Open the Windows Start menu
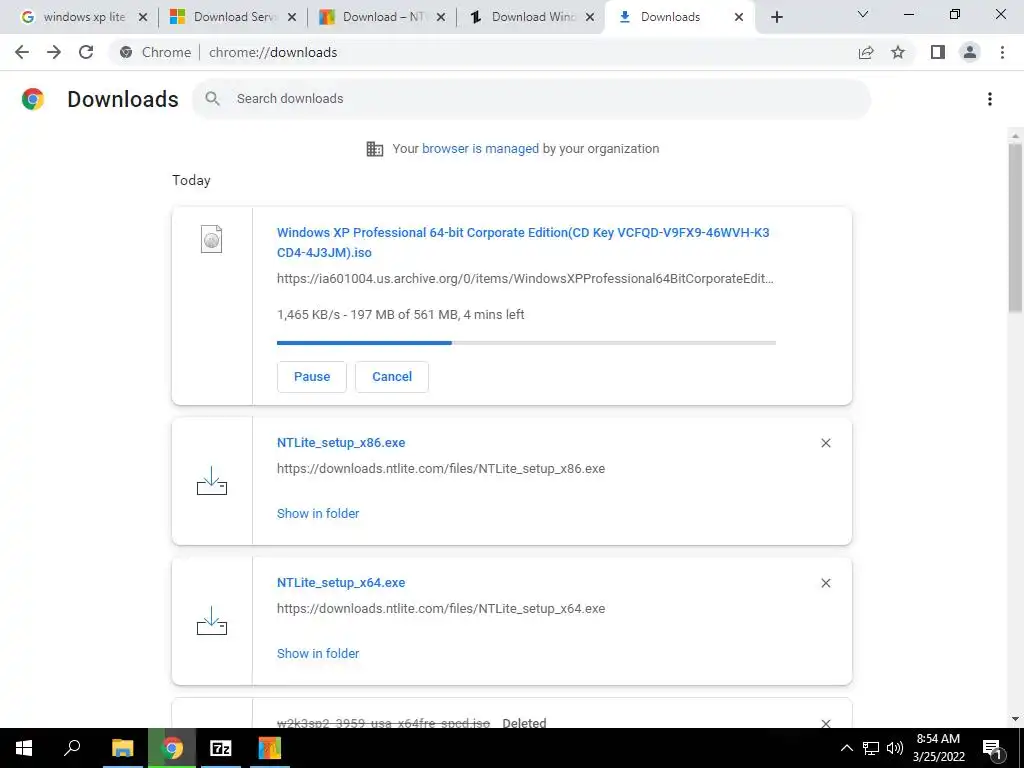The image size is (1024, 768). [x=24, y=748]
